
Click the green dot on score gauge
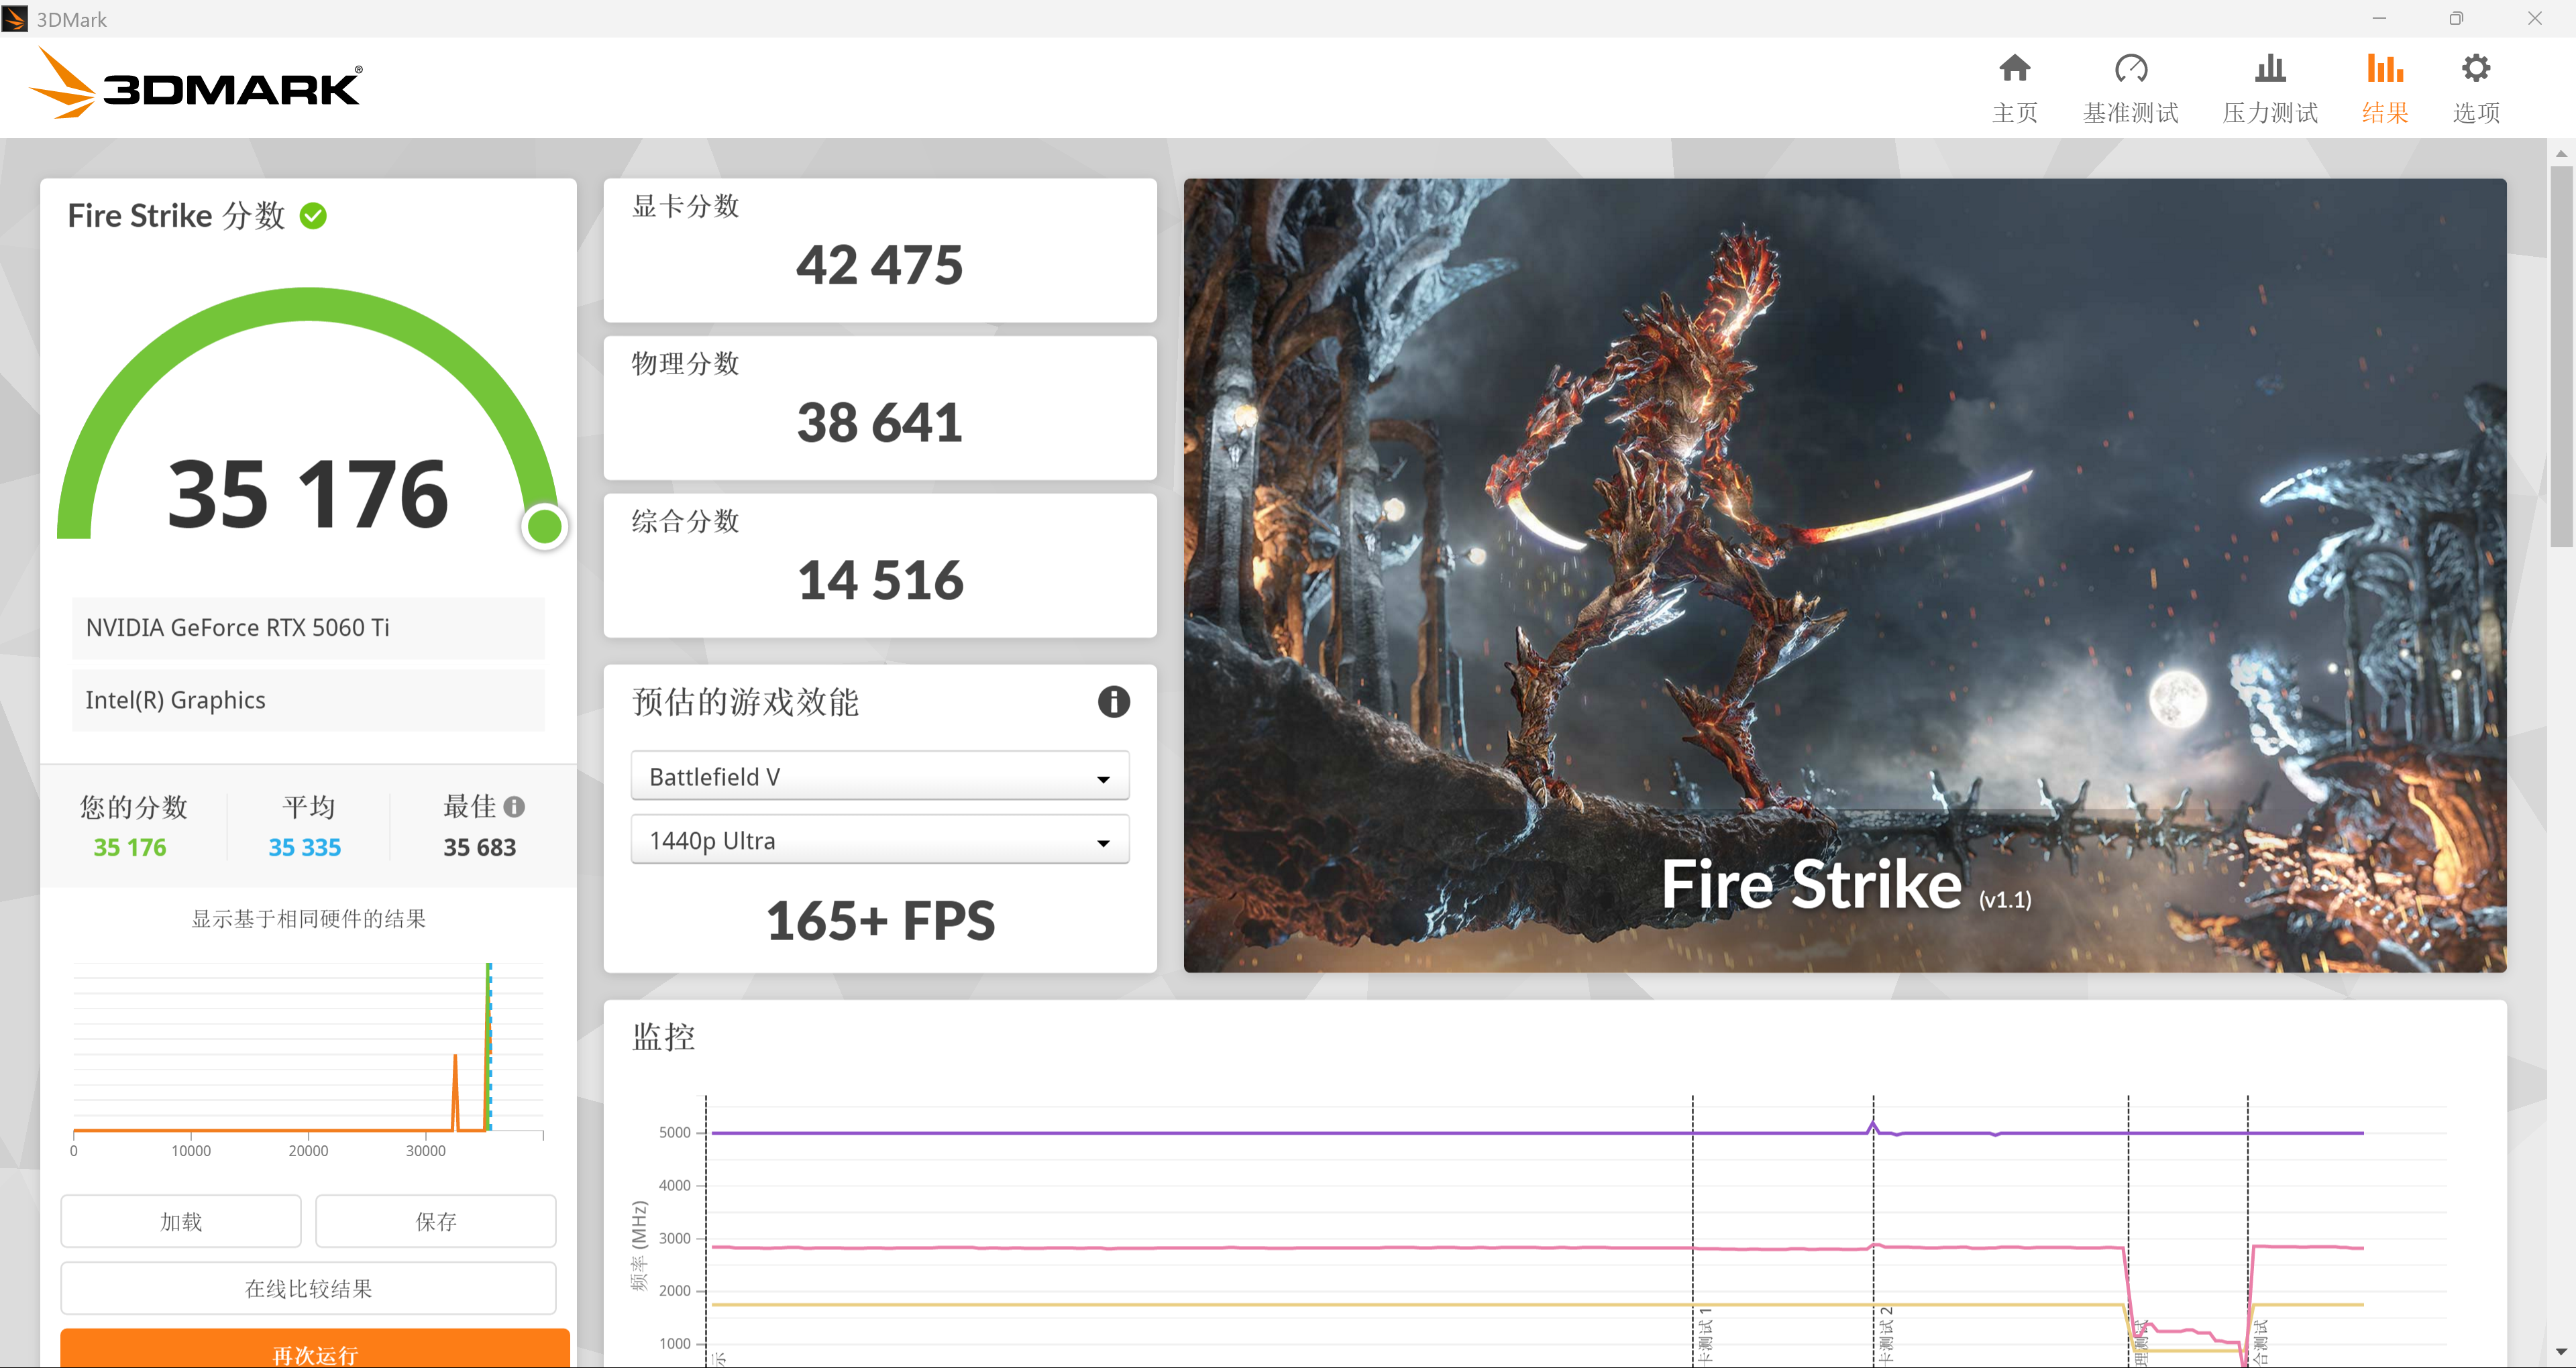[x=544, y=527]
